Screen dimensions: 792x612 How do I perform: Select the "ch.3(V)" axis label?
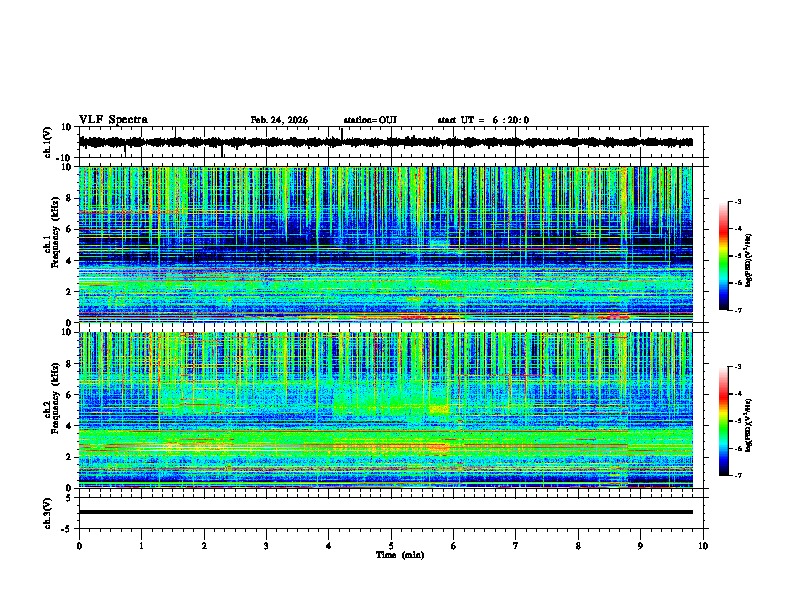tap(48, 513)
